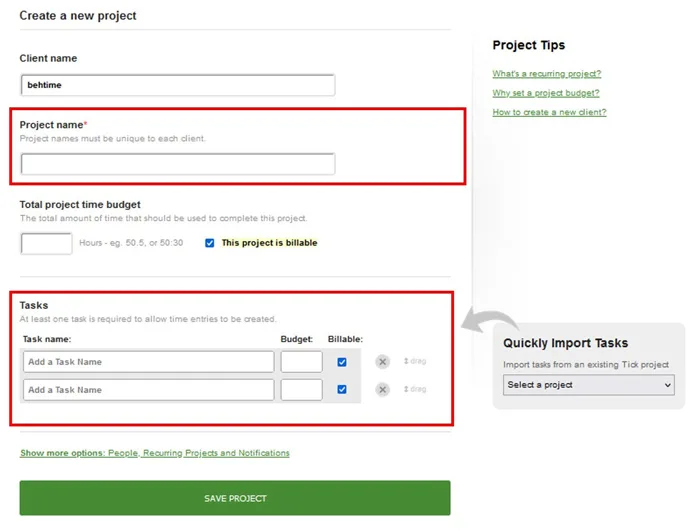The width and height of the screenshot is (700, 531).
Task: Open 'Why set a project budget?' link
Action: [545, 93]
